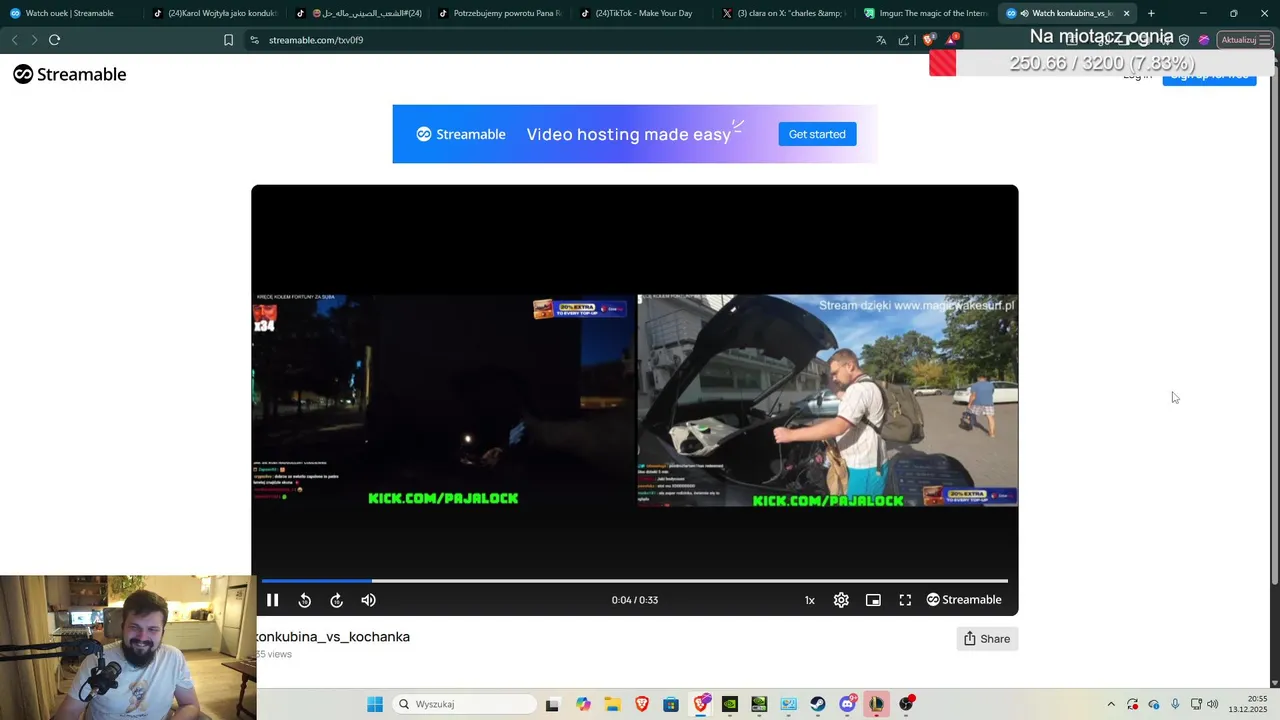Open the page translate icon

pyautogui.click(x=881, y=40)
